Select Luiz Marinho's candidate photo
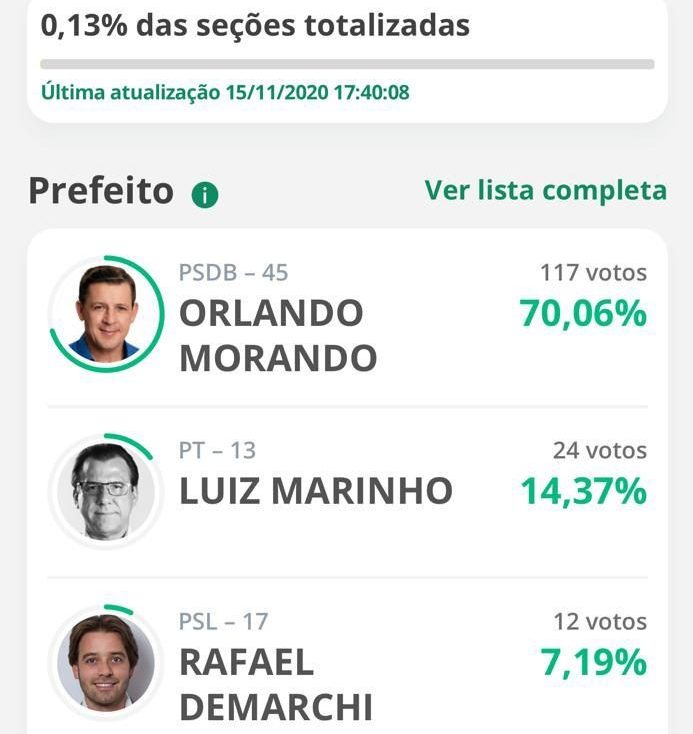Screen dimensions: 693x734 click(x=106, y=491)
